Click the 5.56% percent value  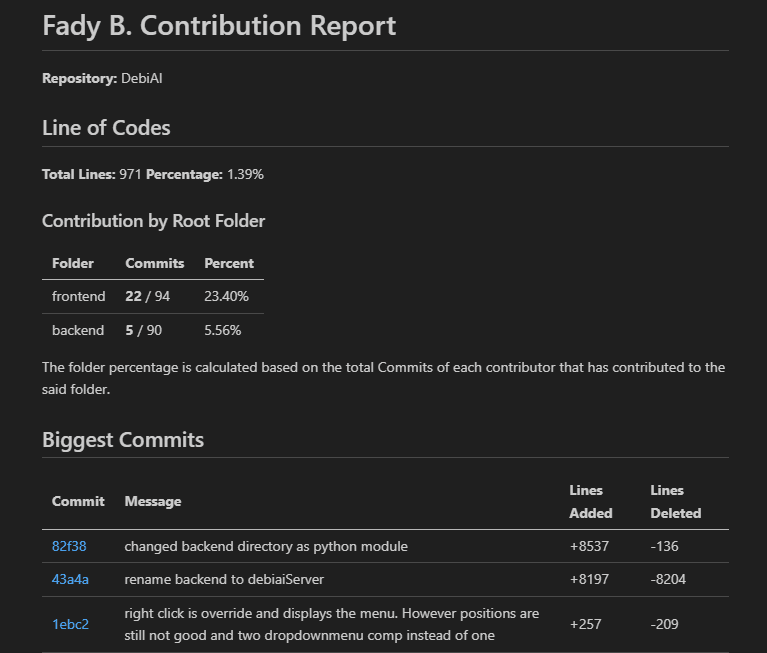[x=222, y=330]
